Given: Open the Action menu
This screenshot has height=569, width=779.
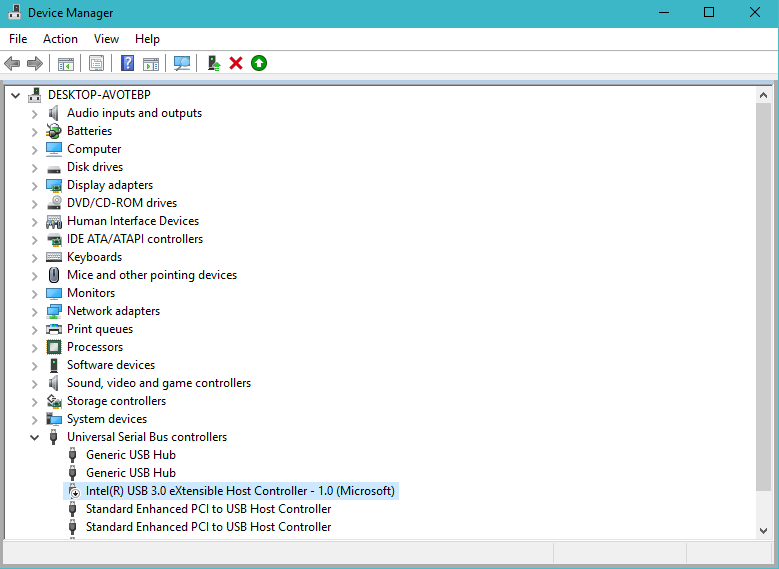Looking at the screenshot, I should [60, 39].
